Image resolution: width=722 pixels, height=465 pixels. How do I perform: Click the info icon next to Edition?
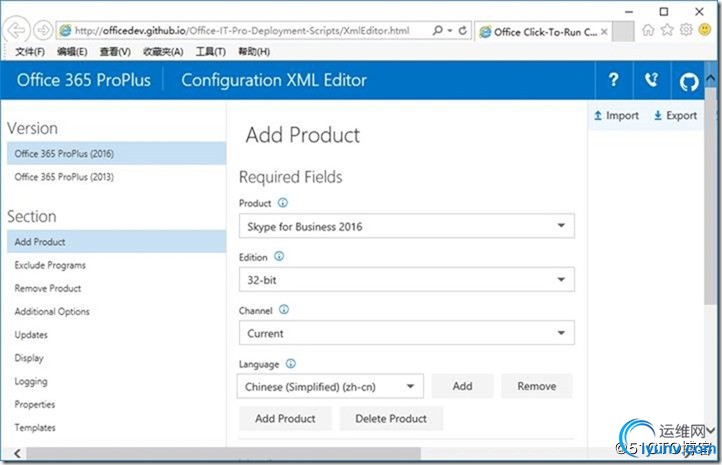pyautogui.click(x=279, y=256)
